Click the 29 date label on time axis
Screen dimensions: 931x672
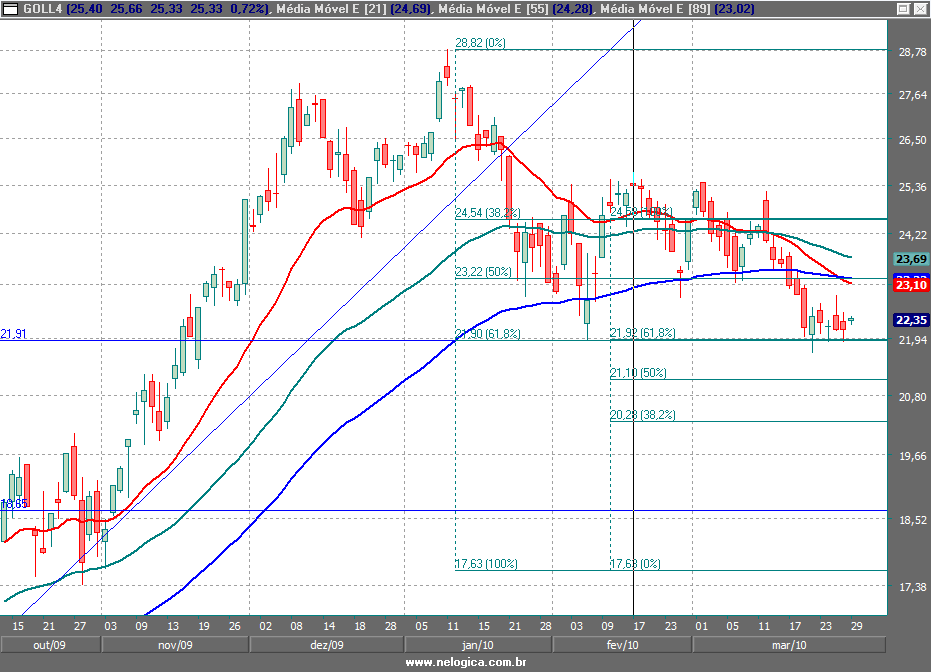tap(856, 626)
